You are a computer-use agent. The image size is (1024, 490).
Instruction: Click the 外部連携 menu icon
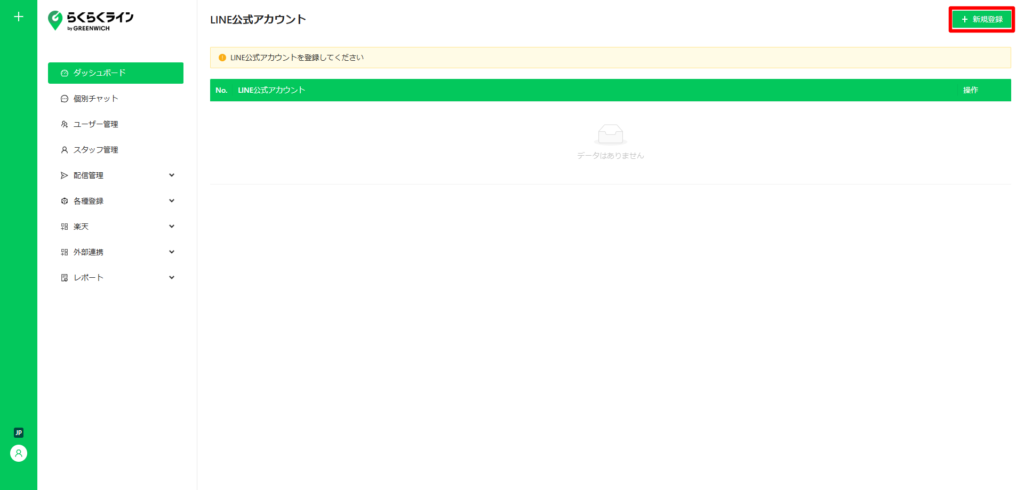pyautogui.click(x=64, y=252)
